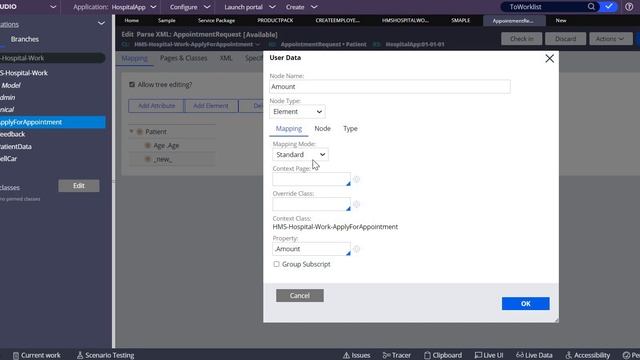Click the Edit button in sidebar
This screenshot has width=640, height=360.
pos(79,186)
